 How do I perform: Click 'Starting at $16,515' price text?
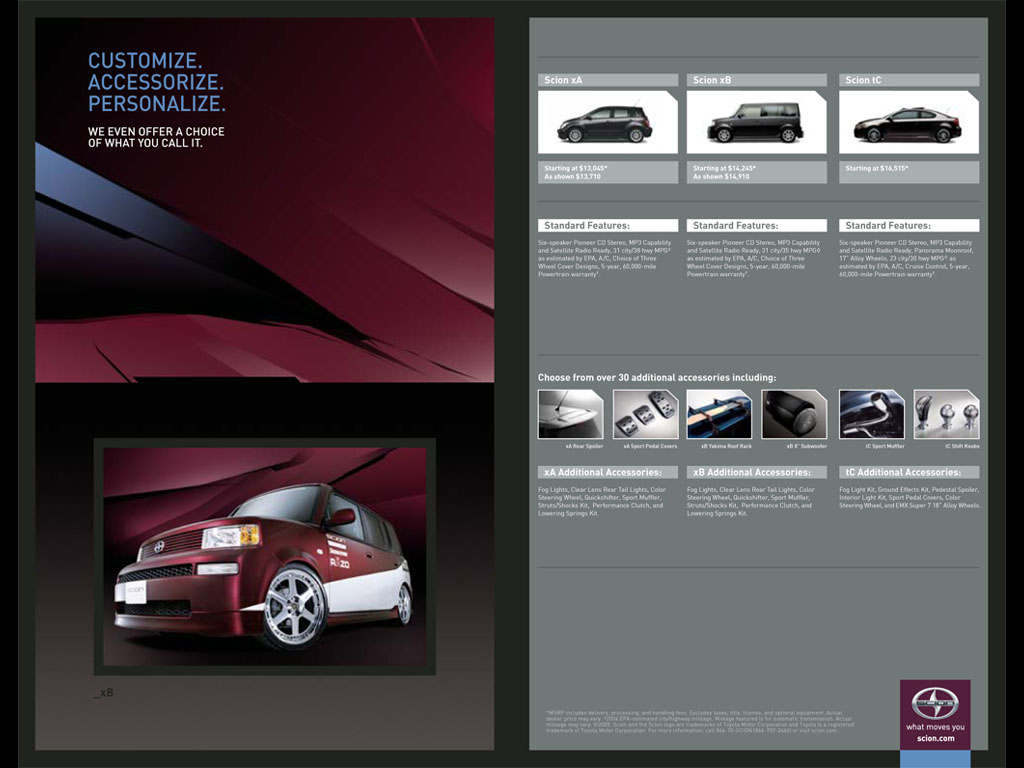(x=876, y=168)
